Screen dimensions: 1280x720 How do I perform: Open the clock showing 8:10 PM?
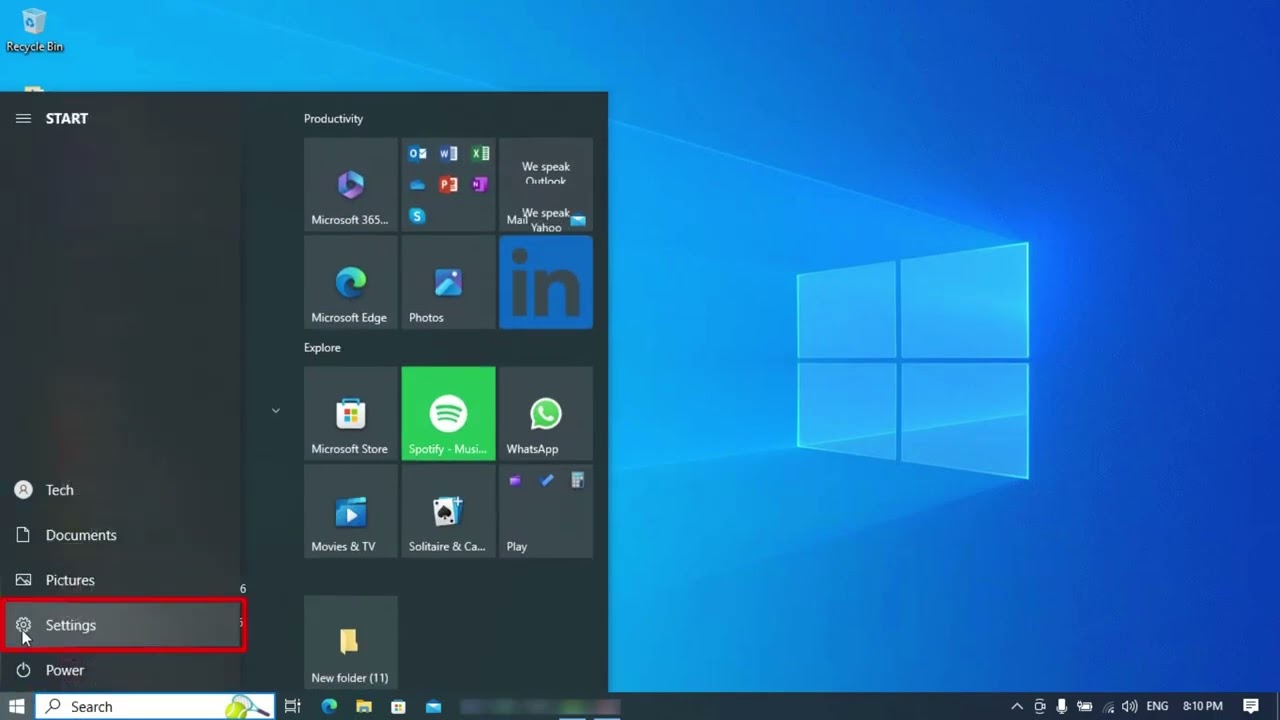[1202, 706]
